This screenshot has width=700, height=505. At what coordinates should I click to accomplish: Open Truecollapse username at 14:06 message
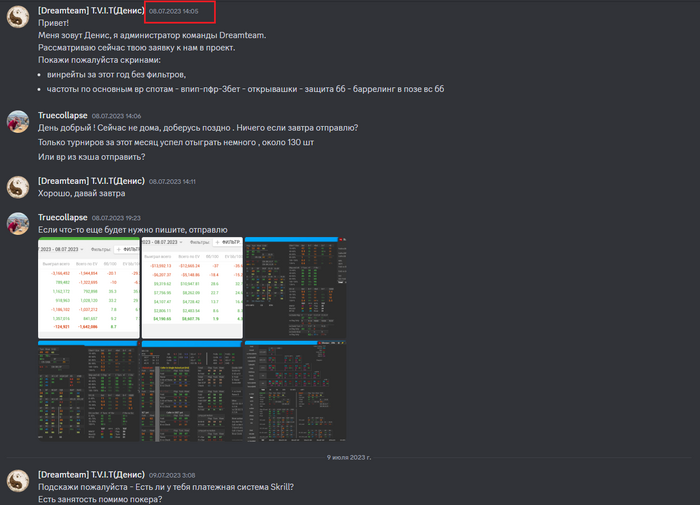(x=62, y=115)
